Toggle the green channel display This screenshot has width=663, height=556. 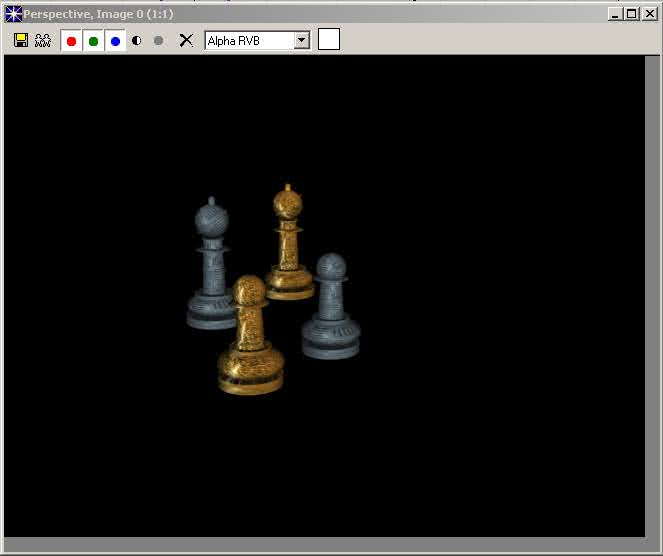coord(93,41)
